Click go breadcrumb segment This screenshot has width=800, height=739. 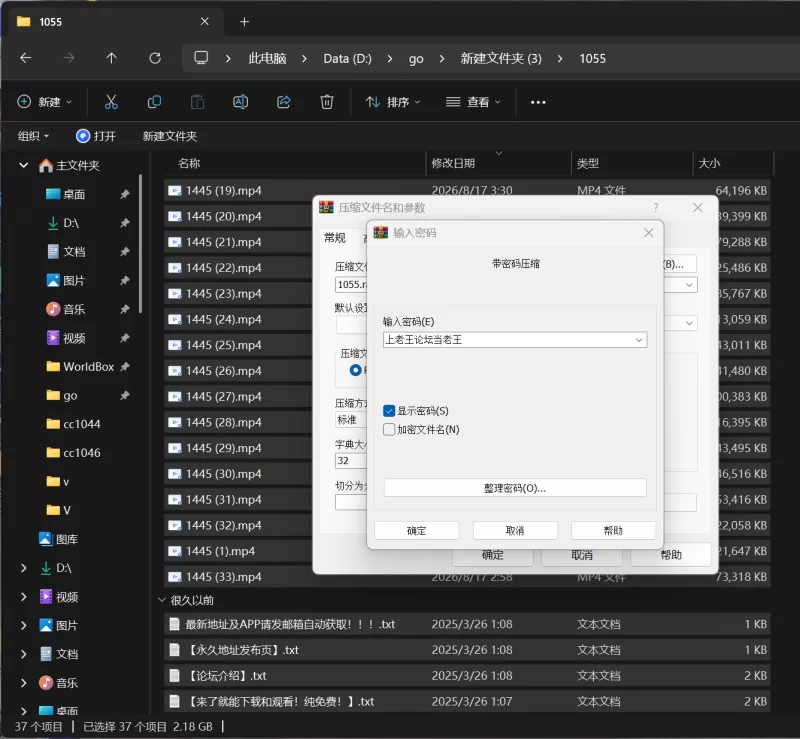(x=416, y=59)
